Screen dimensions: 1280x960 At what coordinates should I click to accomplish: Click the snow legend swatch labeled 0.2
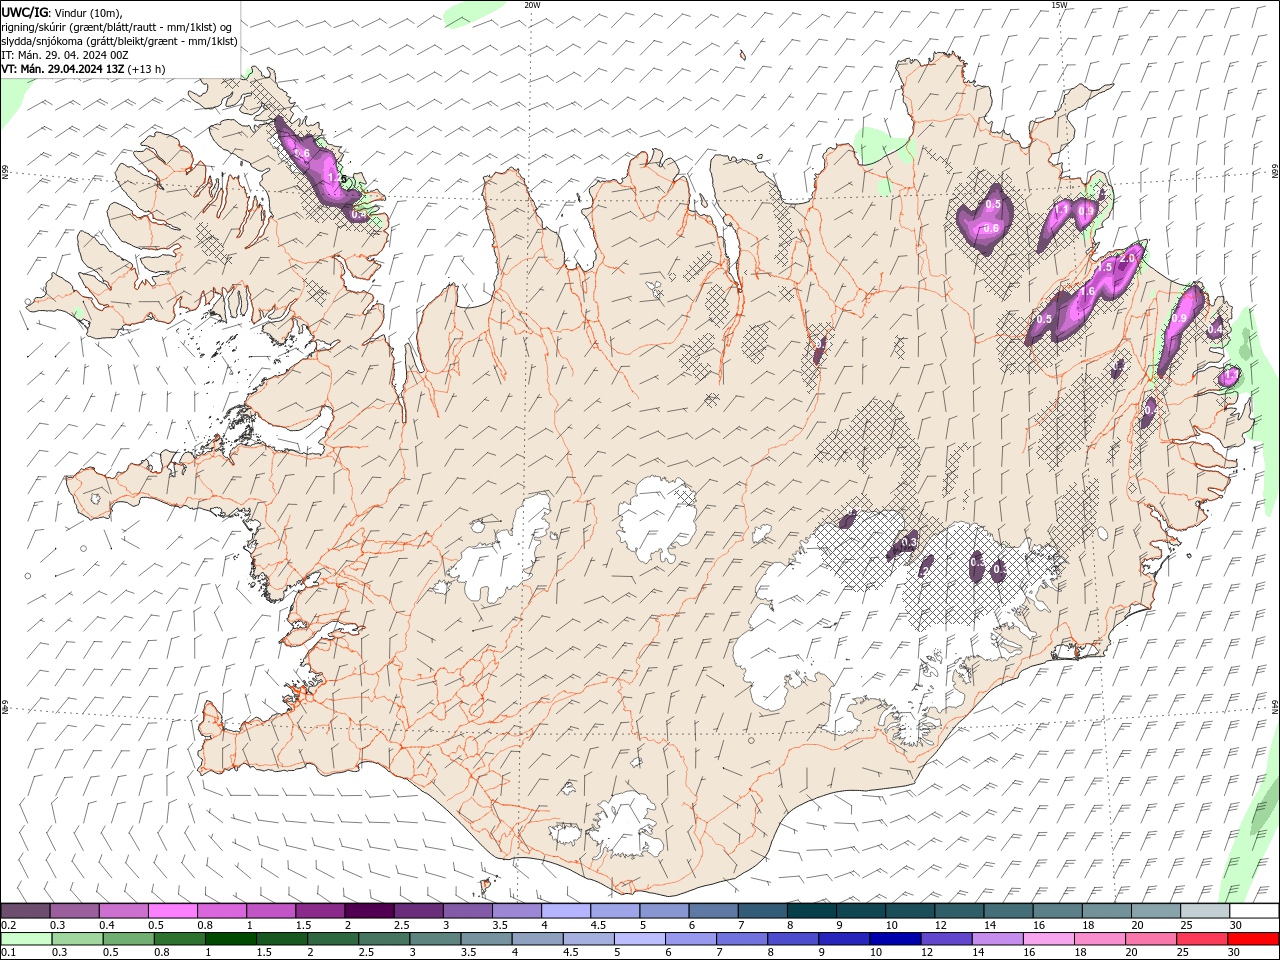pyautogui.click(x=25, y=911)
